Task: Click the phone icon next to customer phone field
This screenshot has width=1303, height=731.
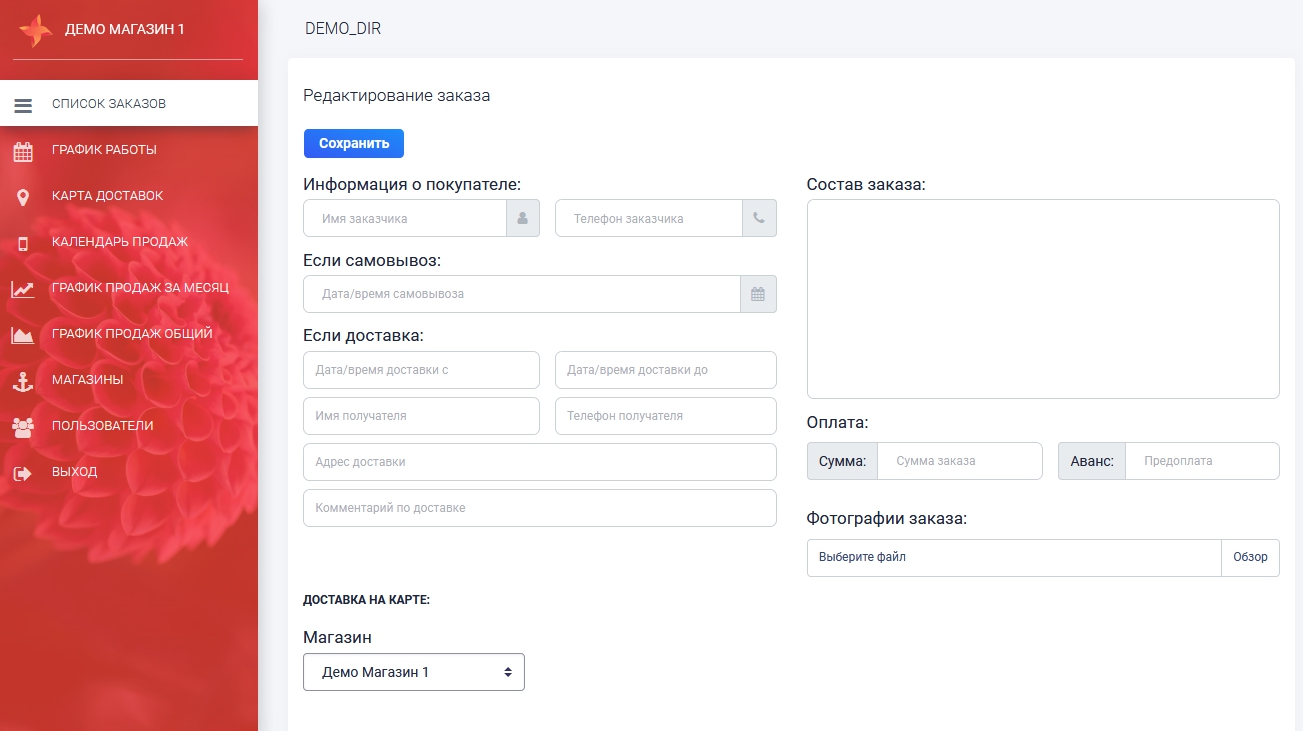Action: (x=759, y=219)
